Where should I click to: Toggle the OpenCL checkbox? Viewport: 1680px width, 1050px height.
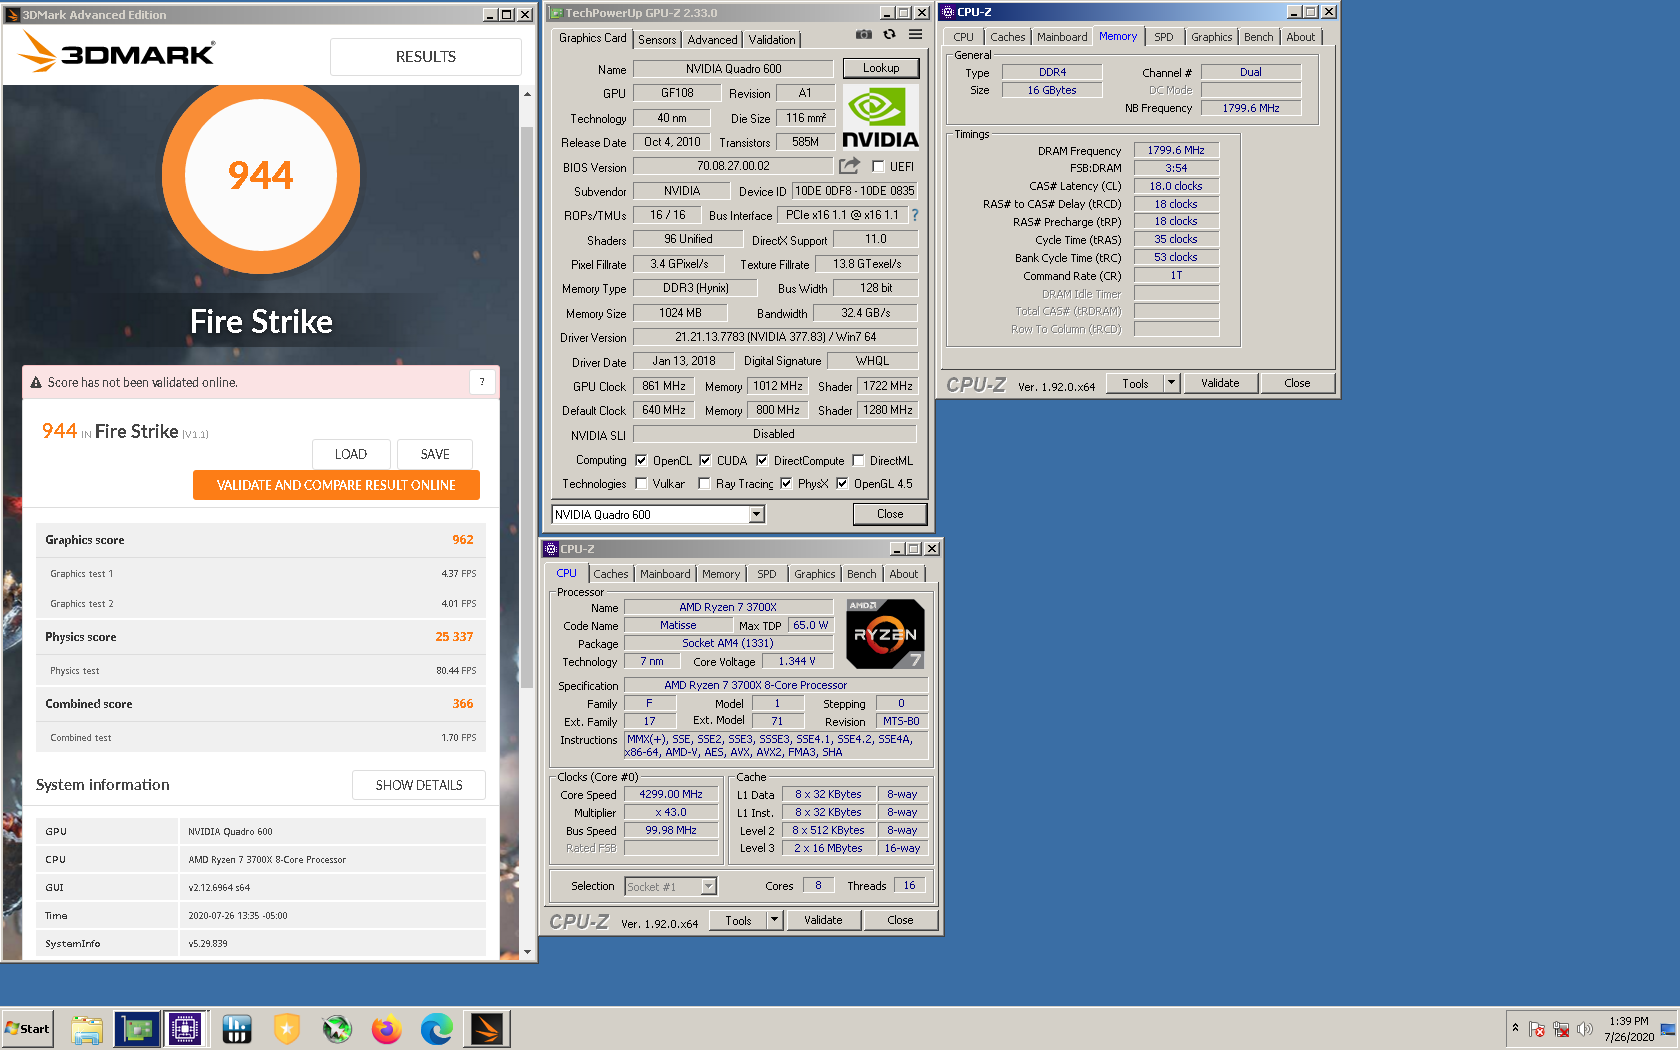641,461
